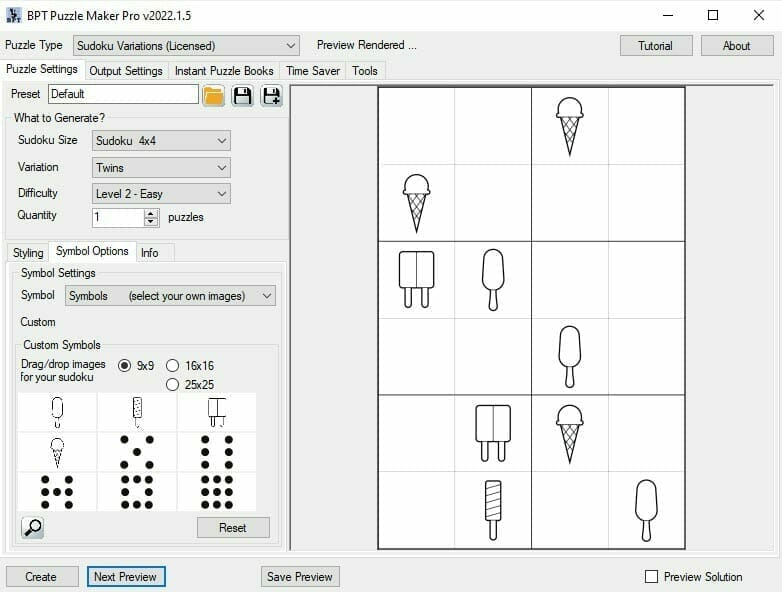
Task: Select the 9x9 radio button
Action: (125, 366)
